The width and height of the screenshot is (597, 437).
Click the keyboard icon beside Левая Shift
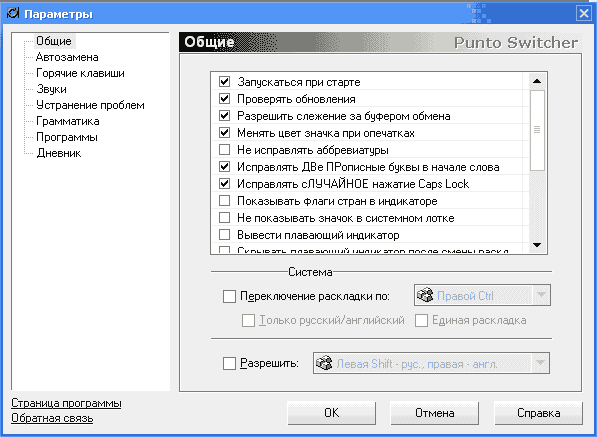pyautogui.click(x=324, y=363)
